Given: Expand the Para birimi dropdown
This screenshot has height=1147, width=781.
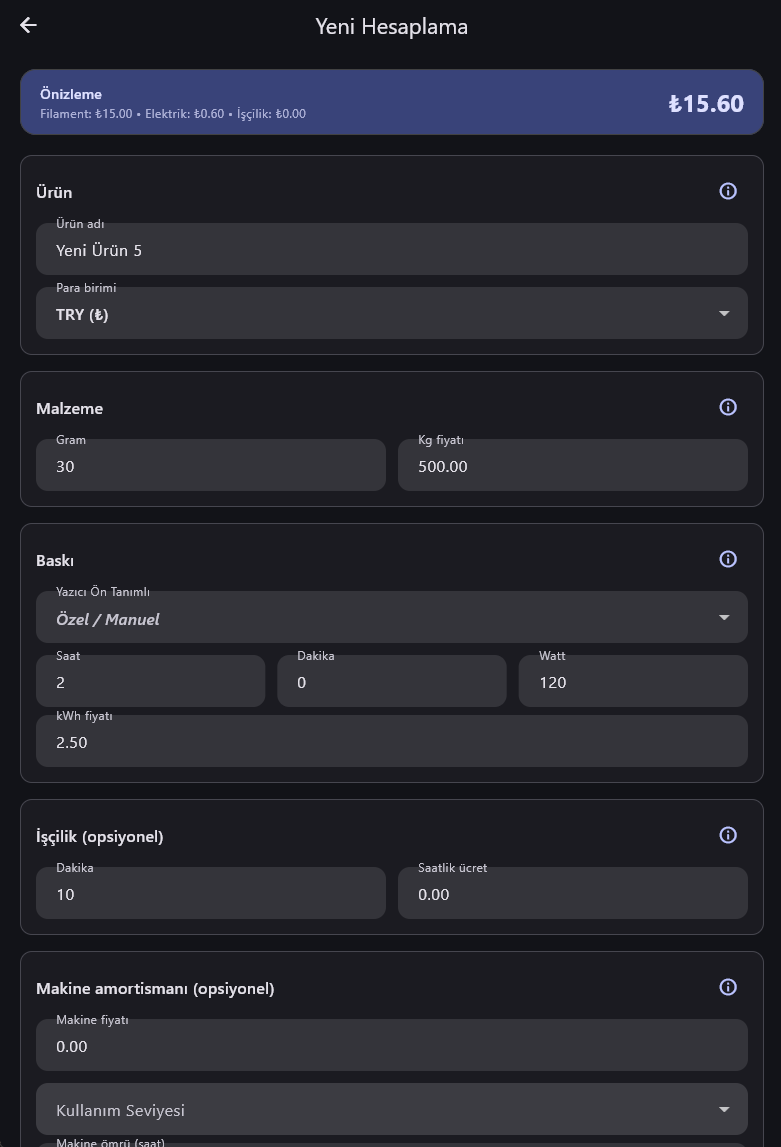Looking at the screenshot, I should (392, 313).
